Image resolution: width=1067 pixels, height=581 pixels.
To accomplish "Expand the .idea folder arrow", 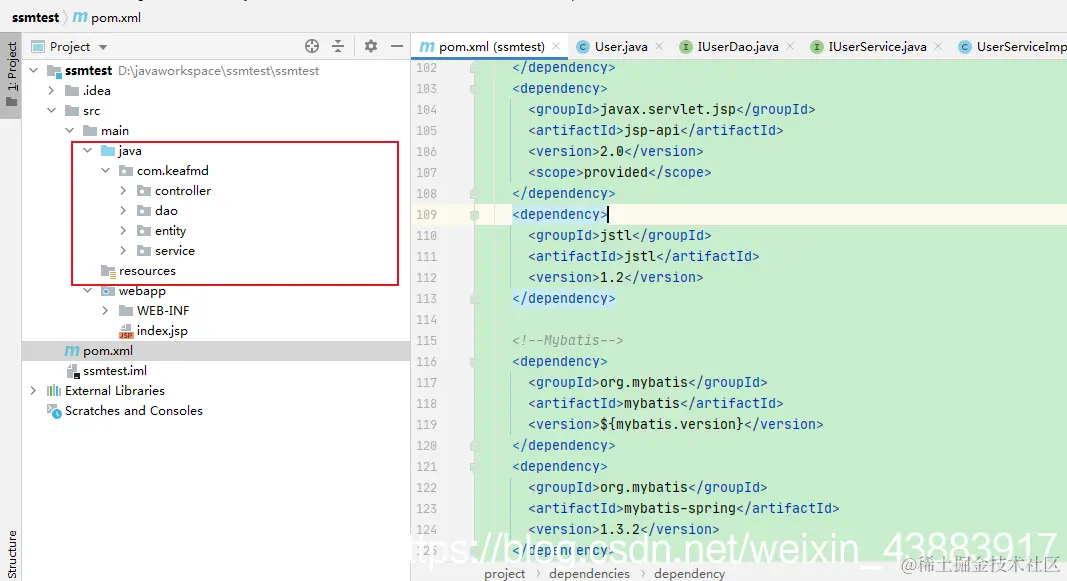I will 51,90.
